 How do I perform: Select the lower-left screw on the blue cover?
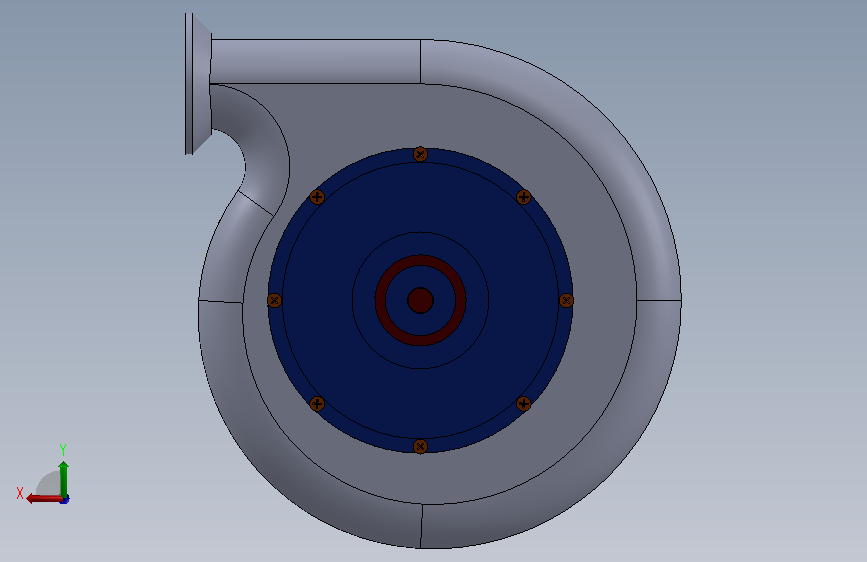pos(317,404)
